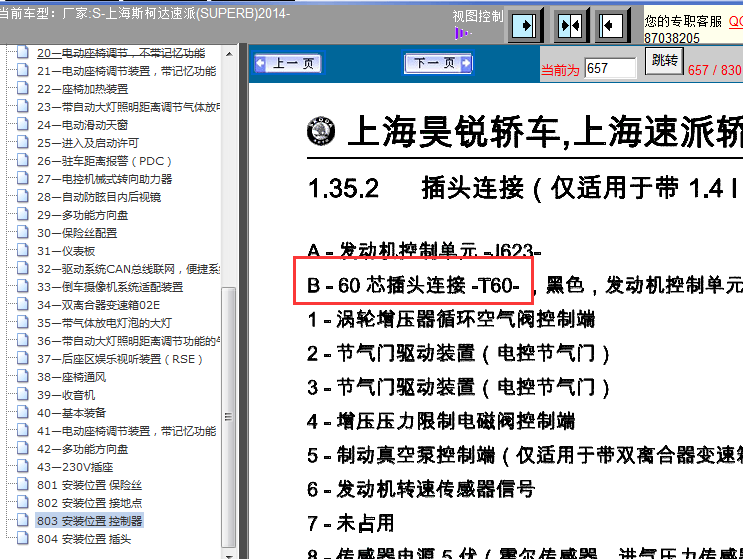Image resolution: width=743 pixels, height=559 pixels.
Task: Go to previous page with 上一页 button
Action: 288,63
